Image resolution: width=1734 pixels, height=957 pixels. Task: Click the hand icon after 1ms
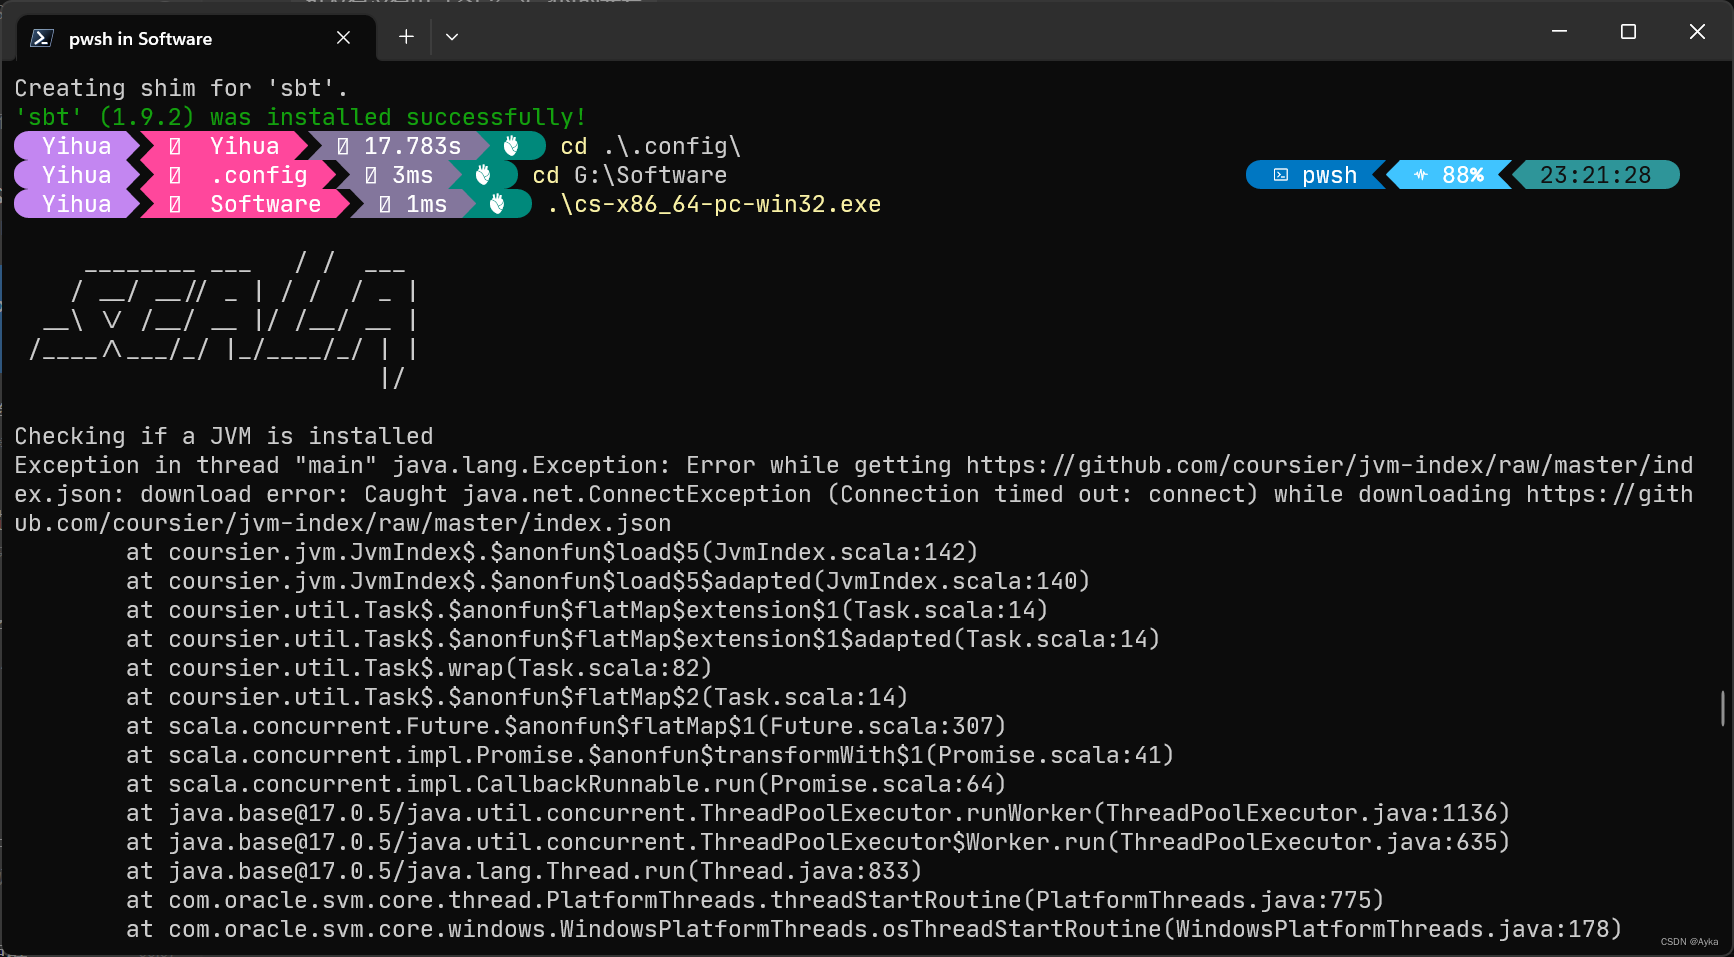click(497, 205)
